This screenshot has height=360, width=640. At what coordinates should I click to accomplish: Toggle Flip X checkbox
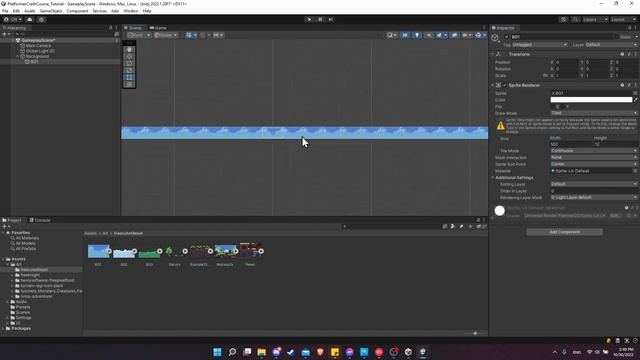tap(553, 107)
